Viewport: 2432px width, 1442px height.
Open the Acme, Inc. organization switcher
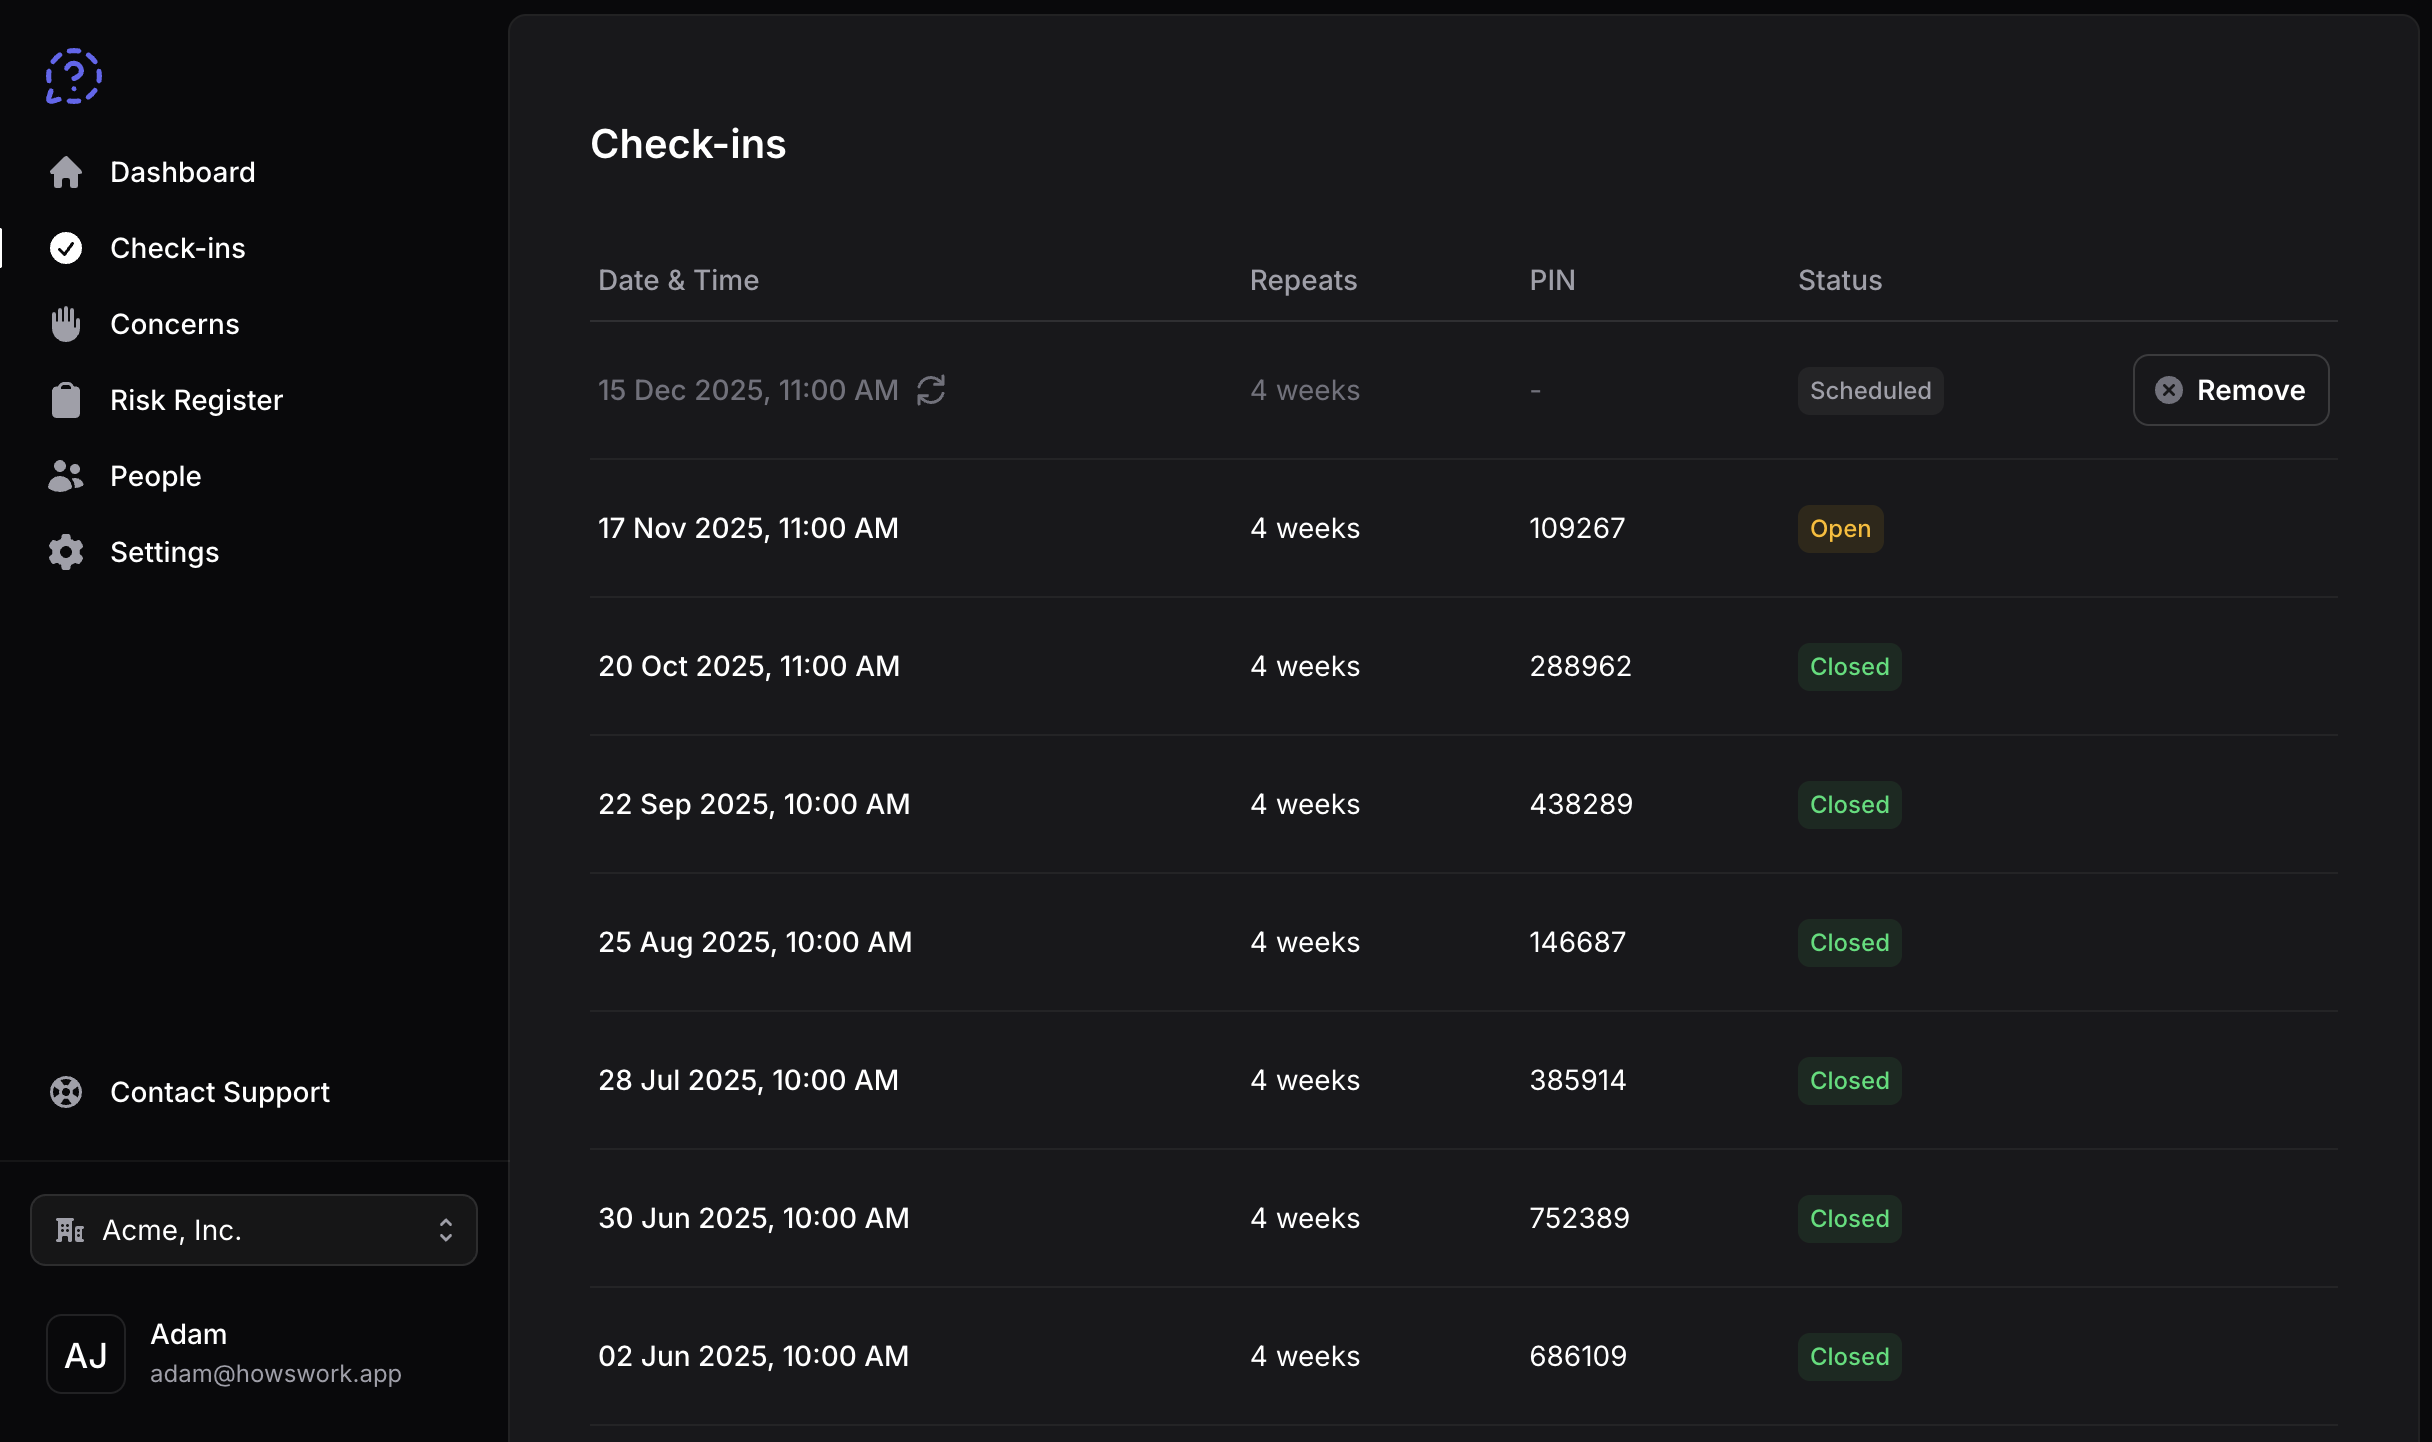pos(253,1230)
